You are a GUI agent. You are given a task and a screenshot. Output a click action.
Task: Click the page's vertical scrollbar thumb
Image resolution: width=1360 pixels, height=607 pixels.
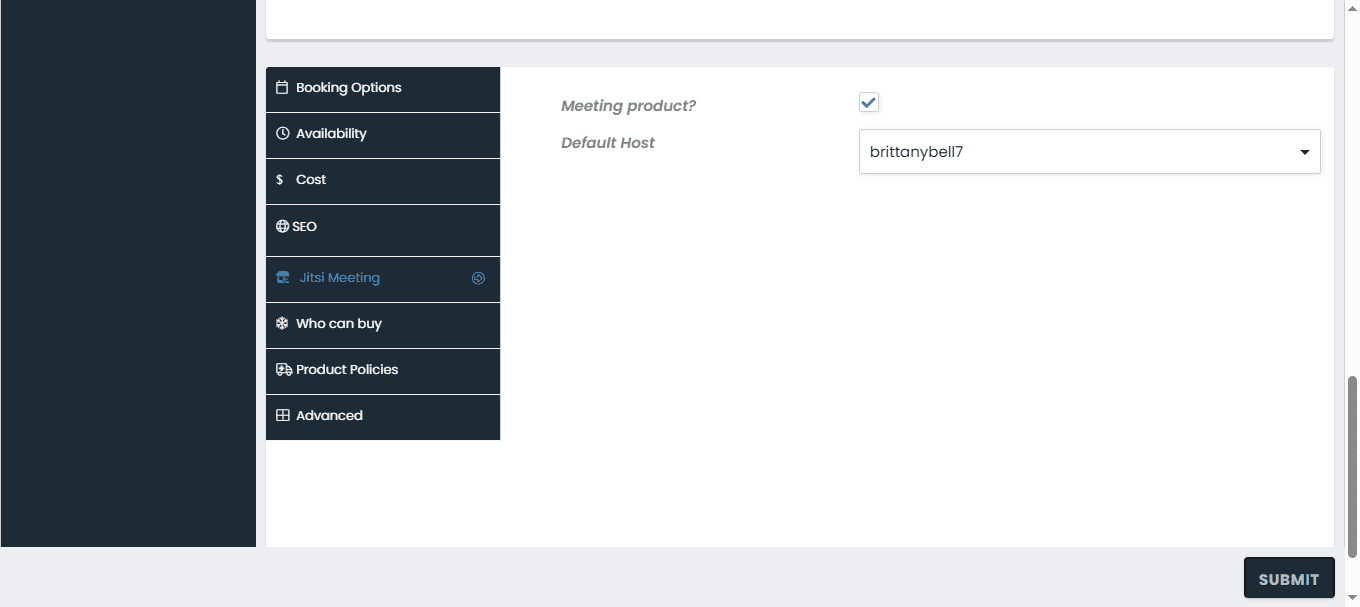tap(1353, 466)
